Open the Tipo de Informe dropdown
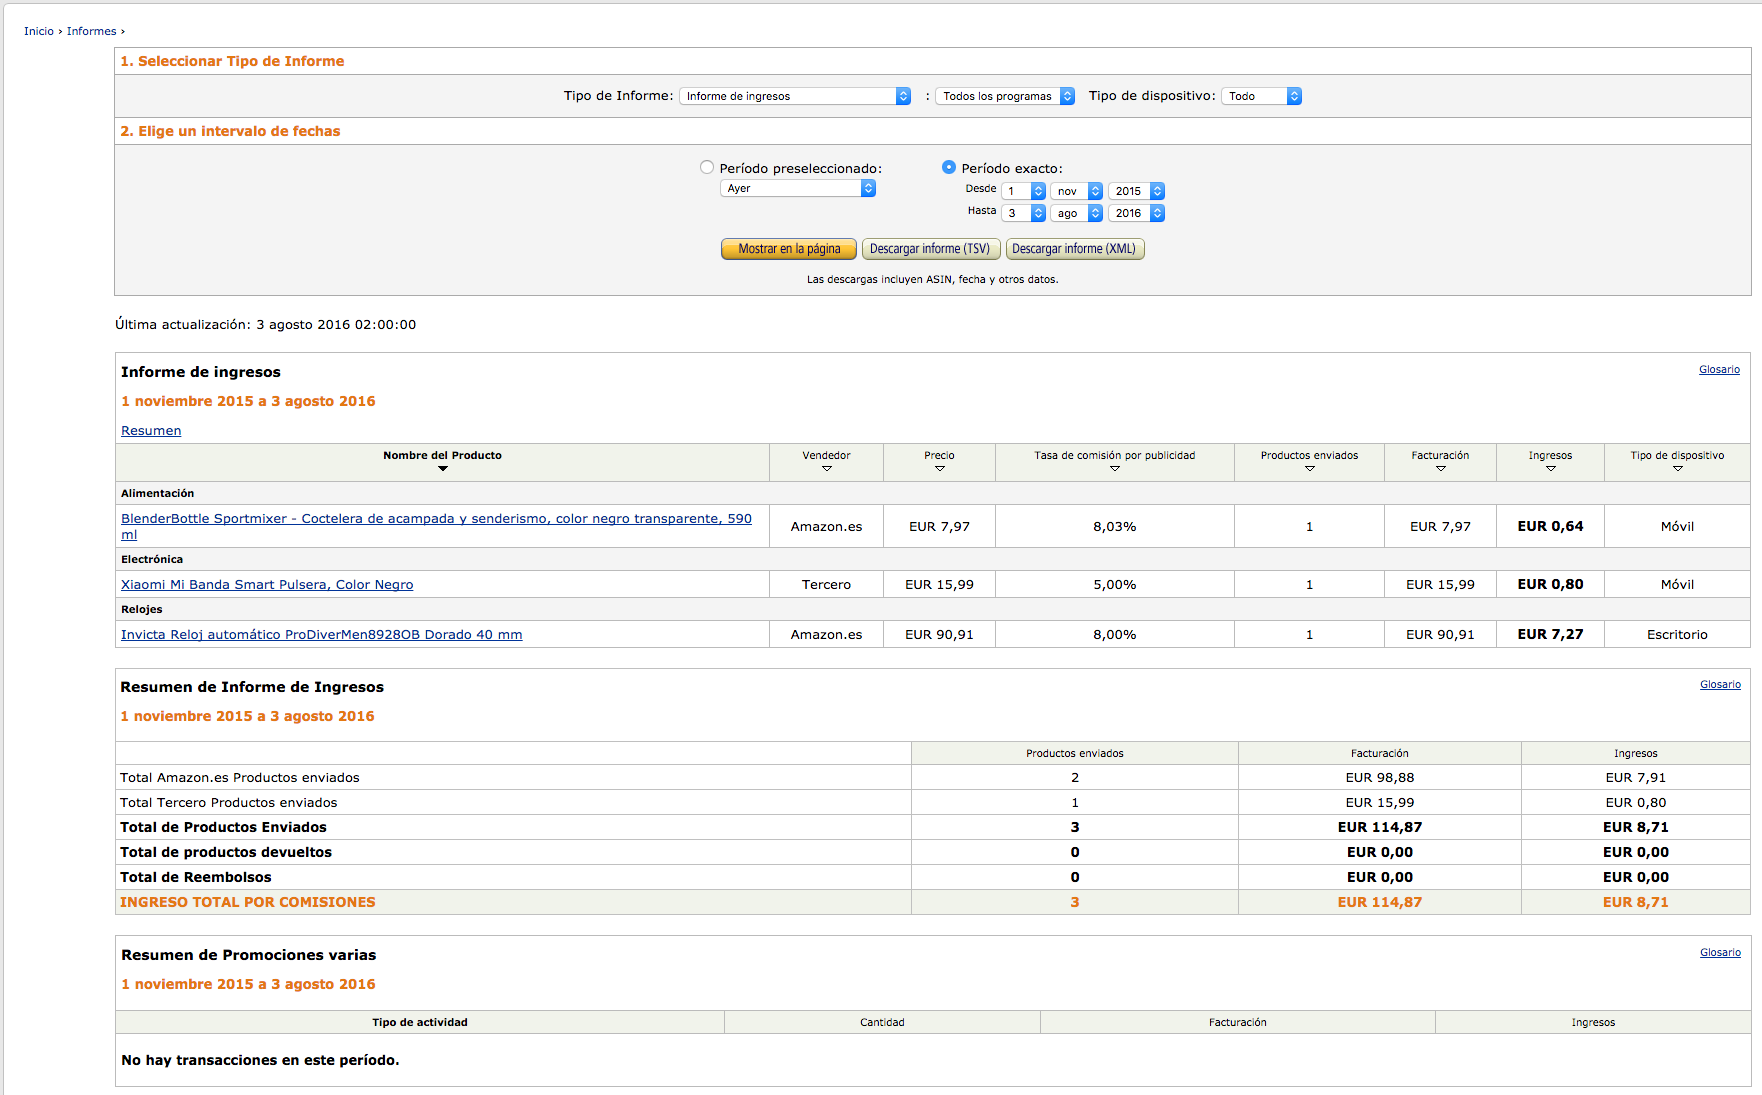Screen dimensions: 1762x1095 [795, 96]
